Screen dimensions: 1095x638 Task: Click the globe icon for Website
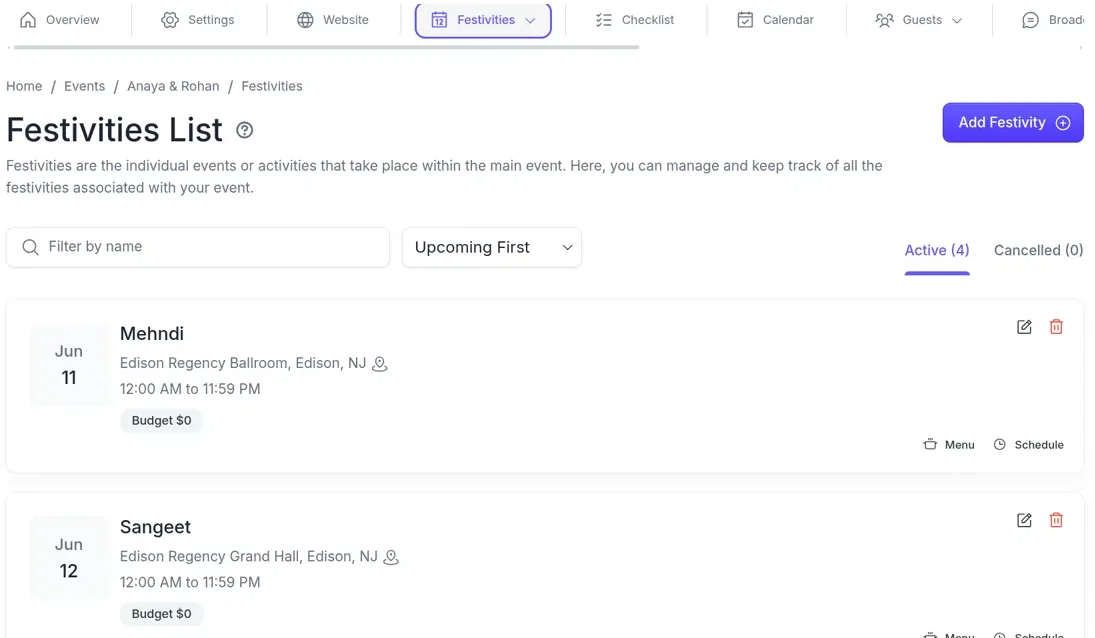tap(305, 20)
